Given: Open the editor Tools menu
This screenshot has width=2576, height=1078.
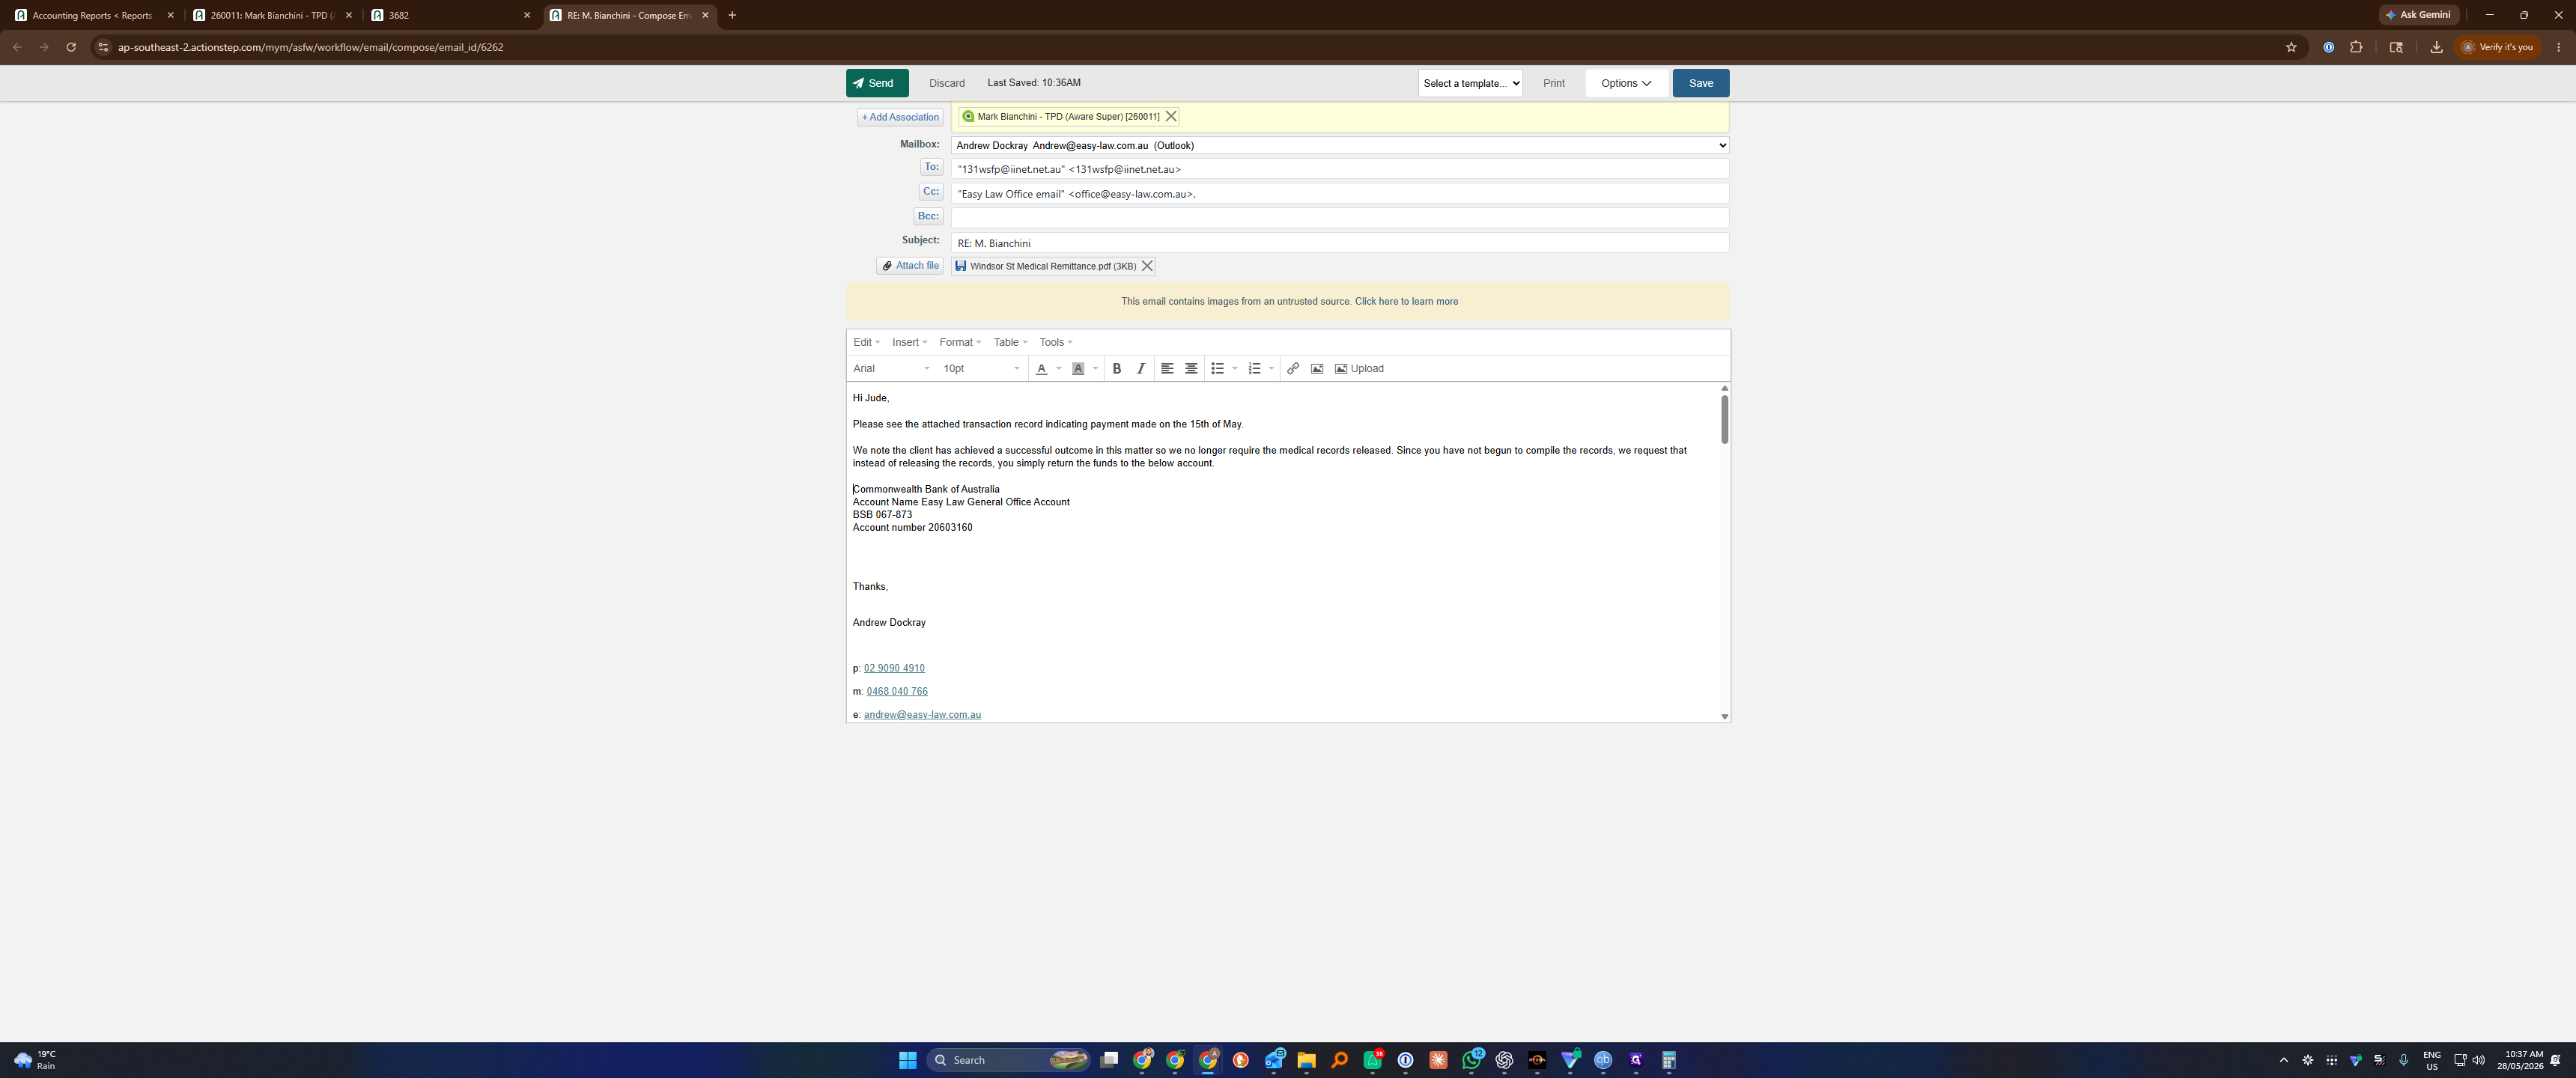Looking at the screenshot, I should point(1055,342).
